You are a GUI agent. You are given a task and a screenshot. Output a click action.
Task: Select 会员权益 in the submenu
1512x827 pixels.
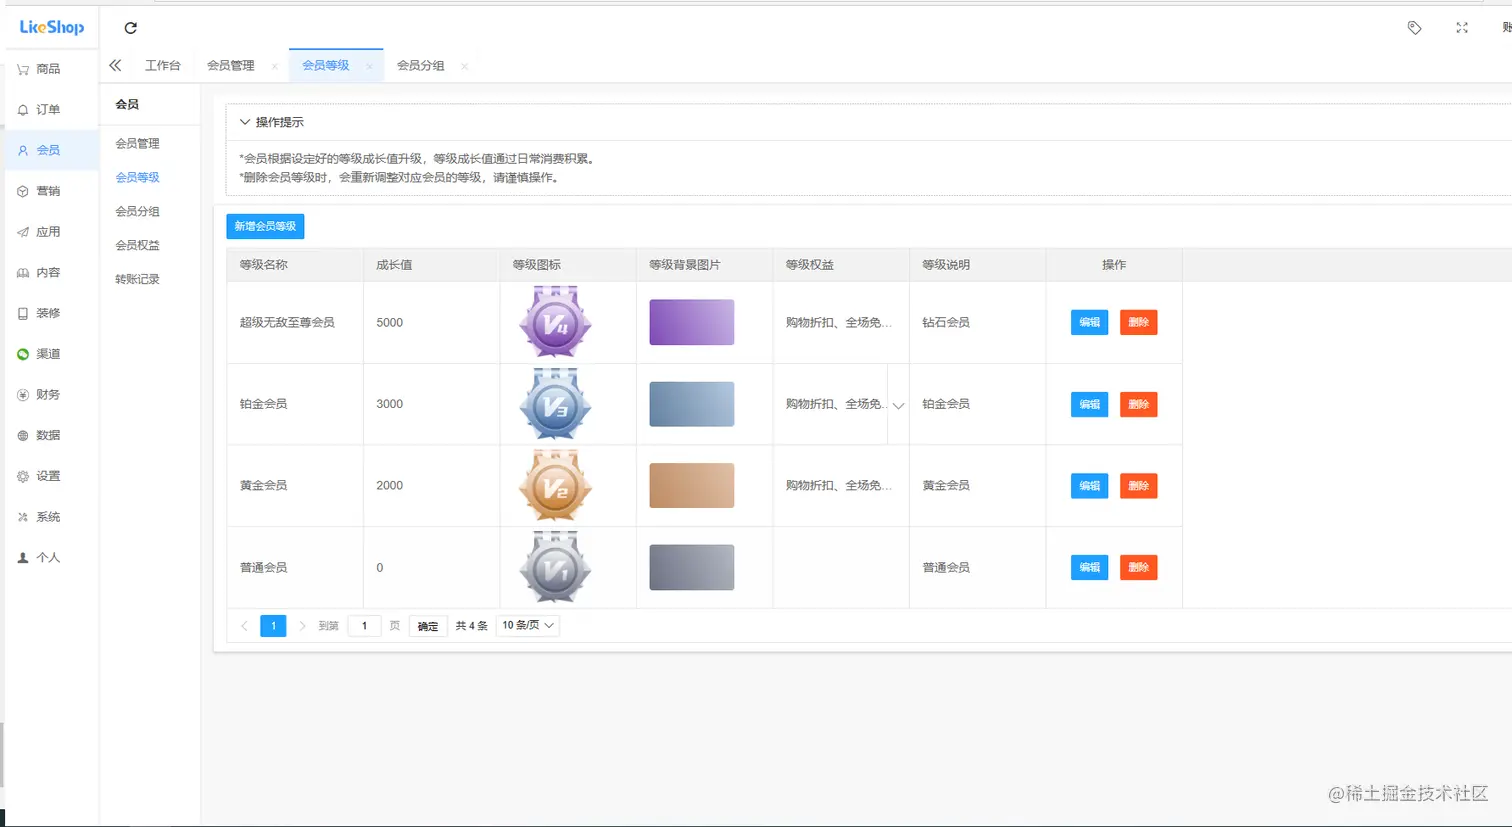138,245
